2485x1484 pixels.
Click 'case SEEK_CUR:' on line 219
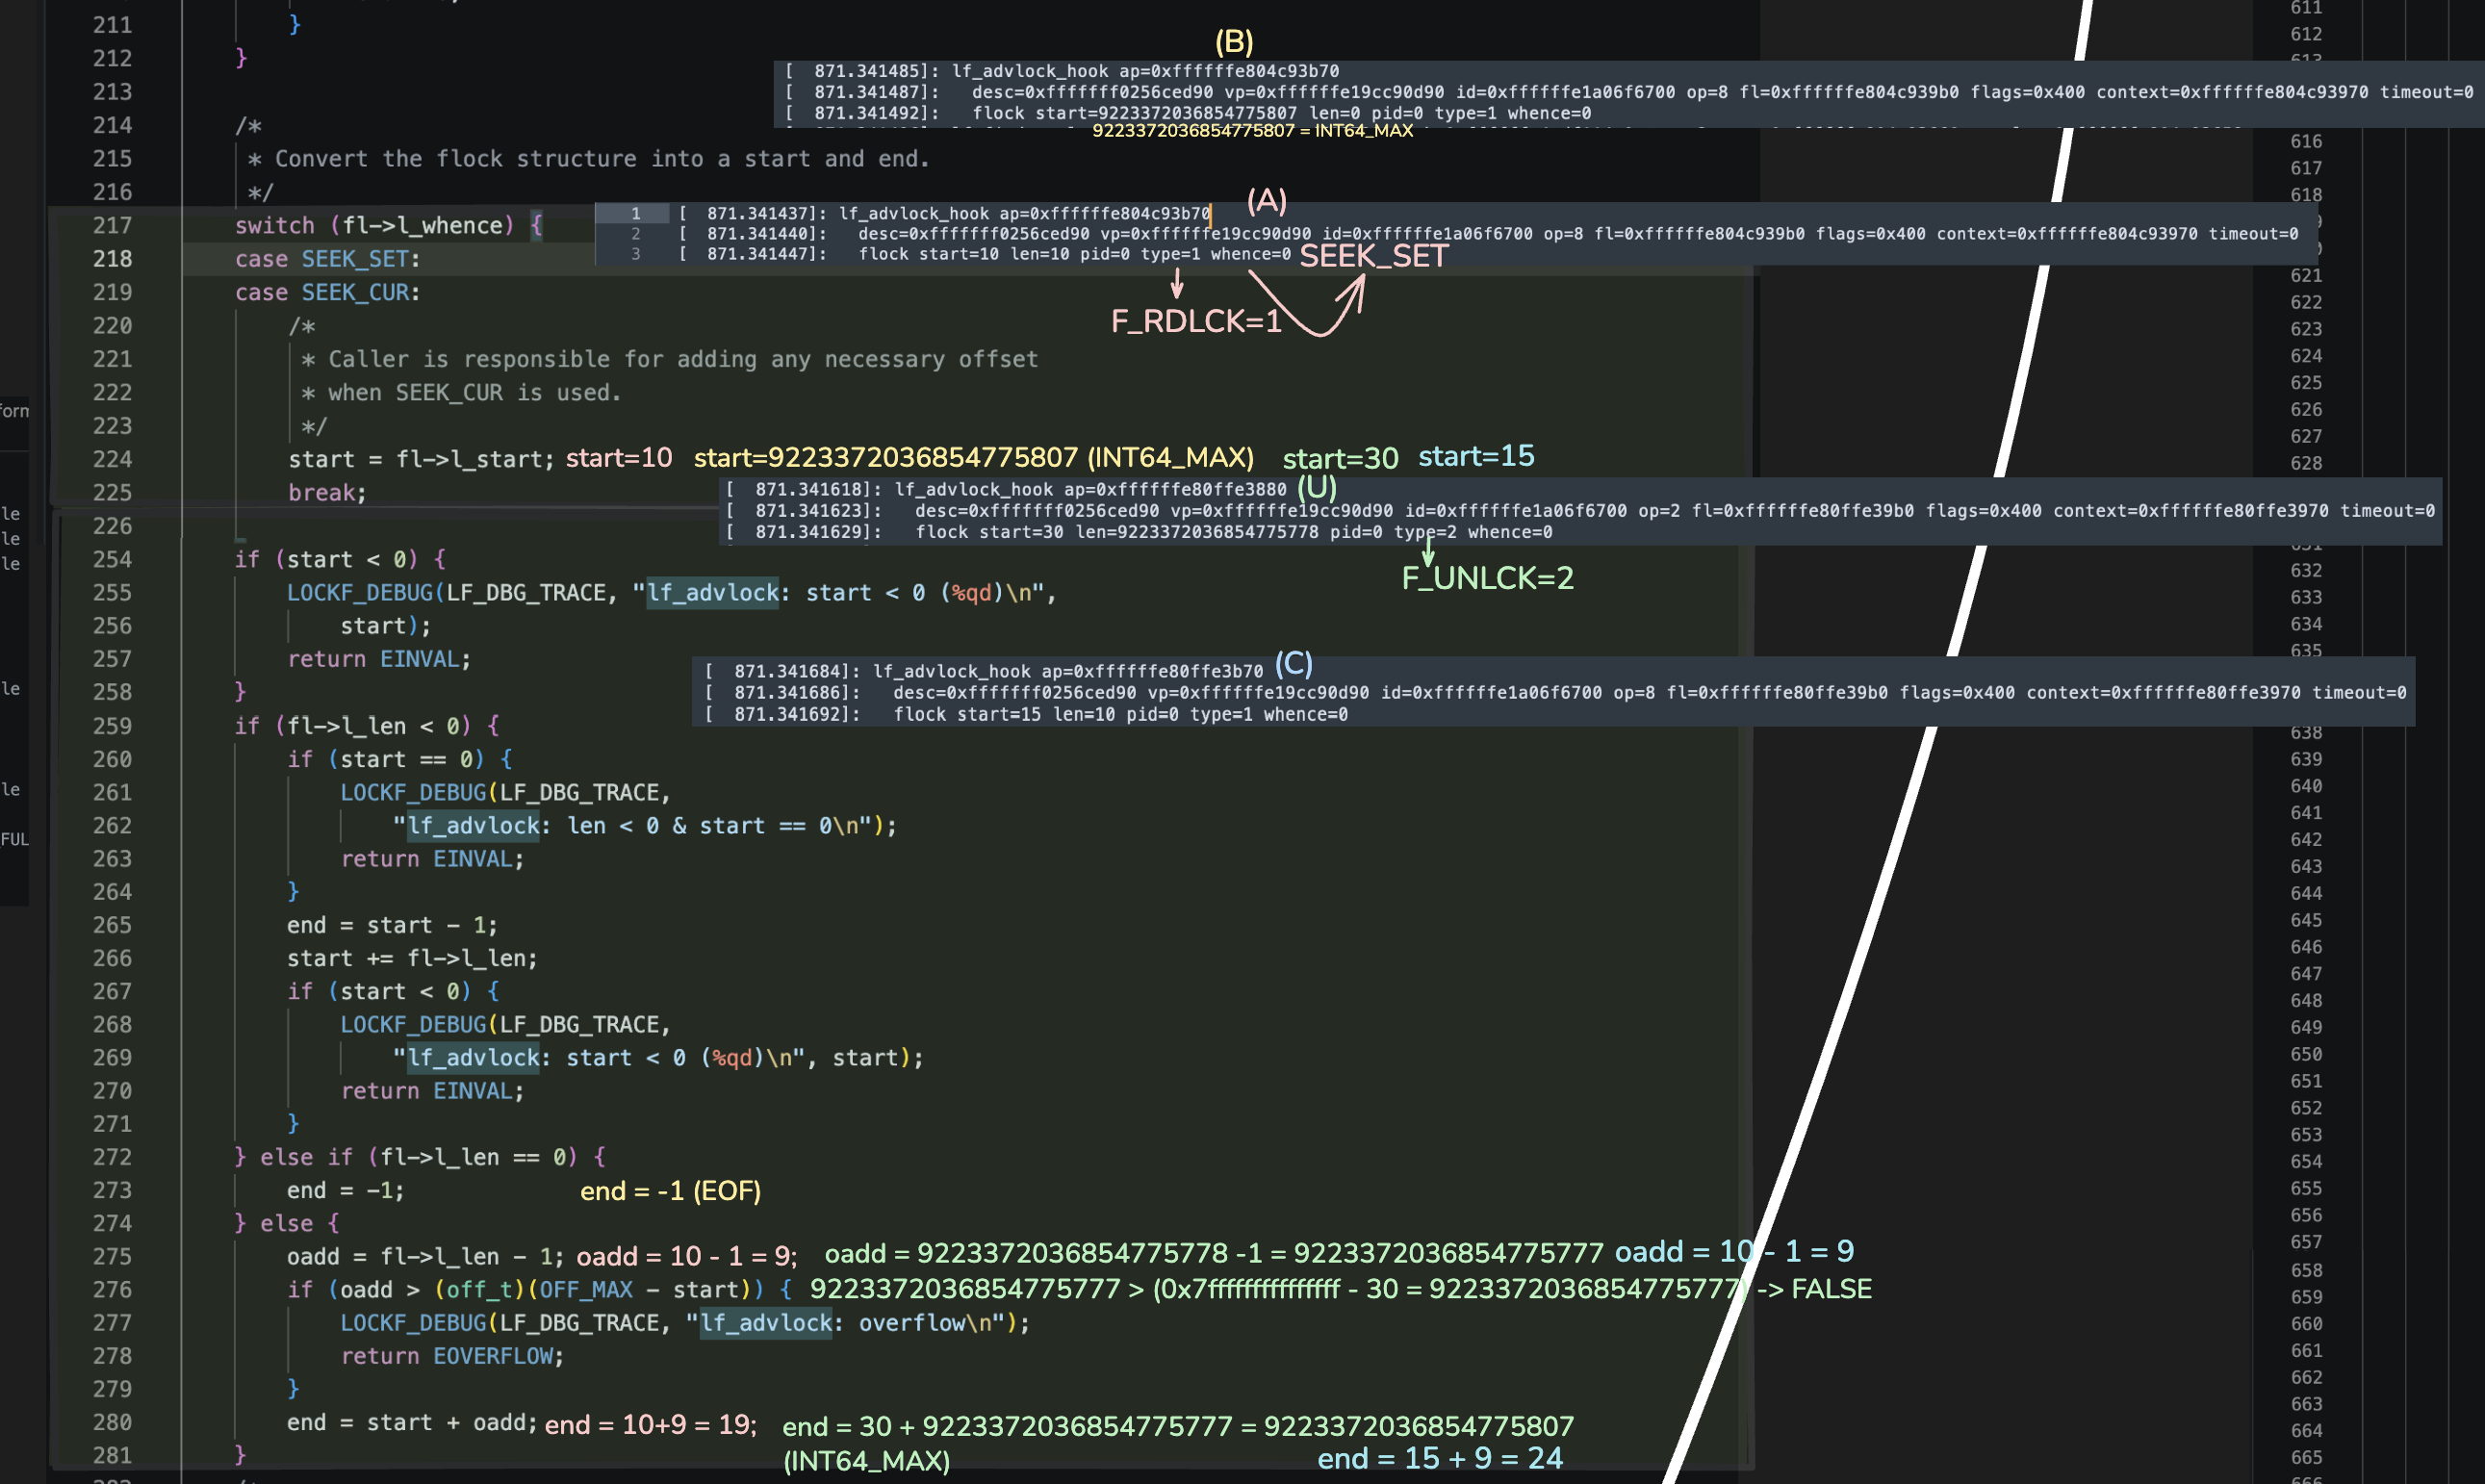(328, 292)
